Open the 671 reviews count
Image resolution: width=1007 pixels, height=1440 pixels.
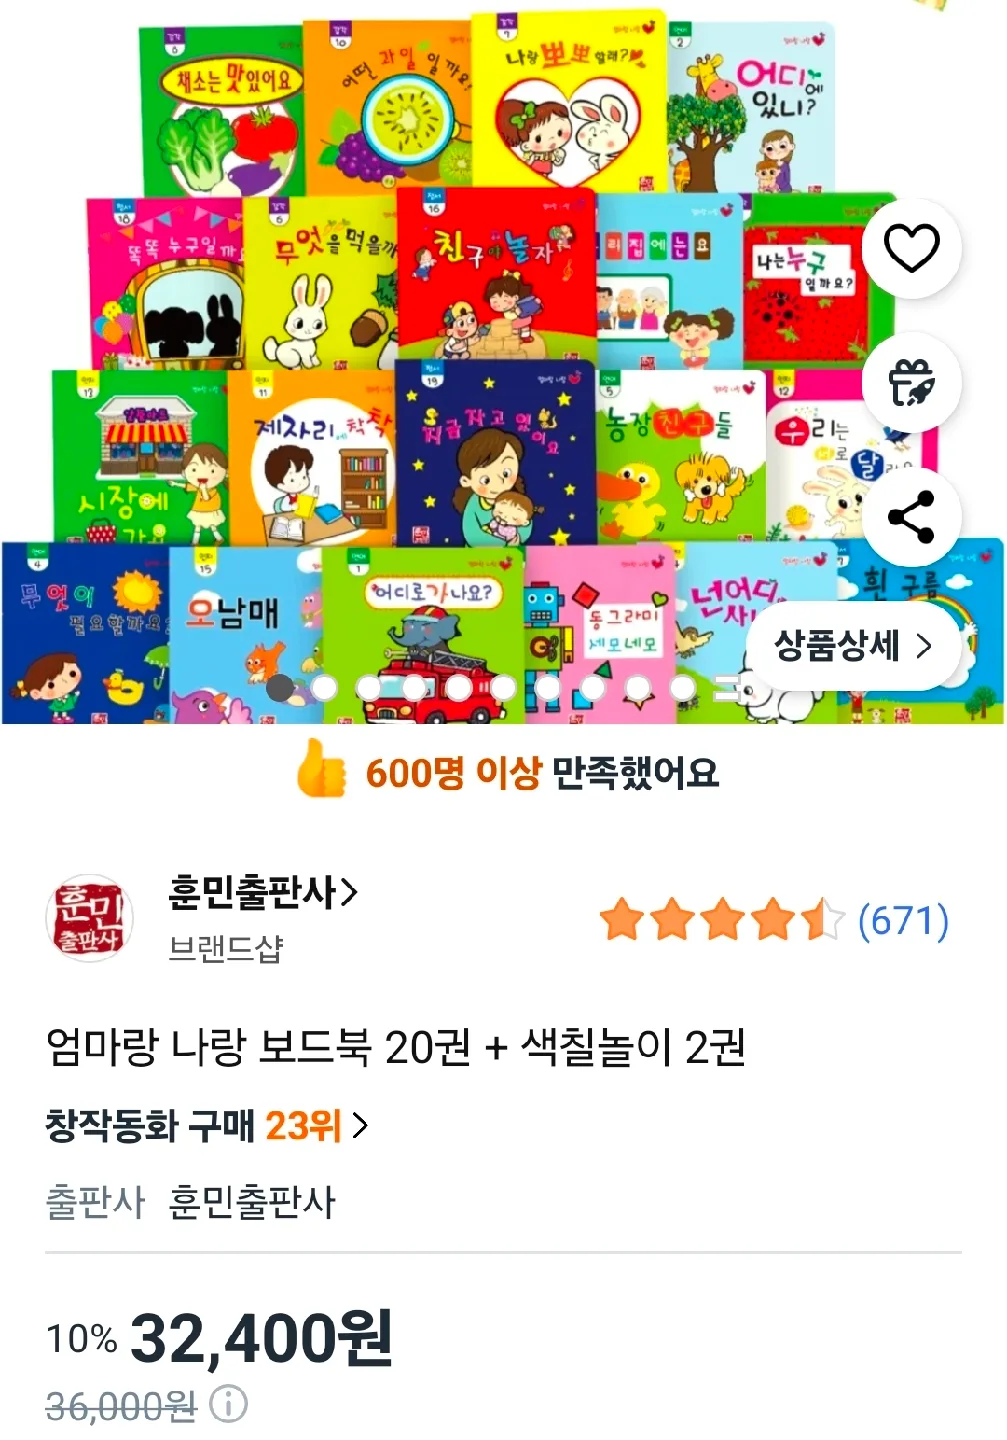[x=903, y=920]
